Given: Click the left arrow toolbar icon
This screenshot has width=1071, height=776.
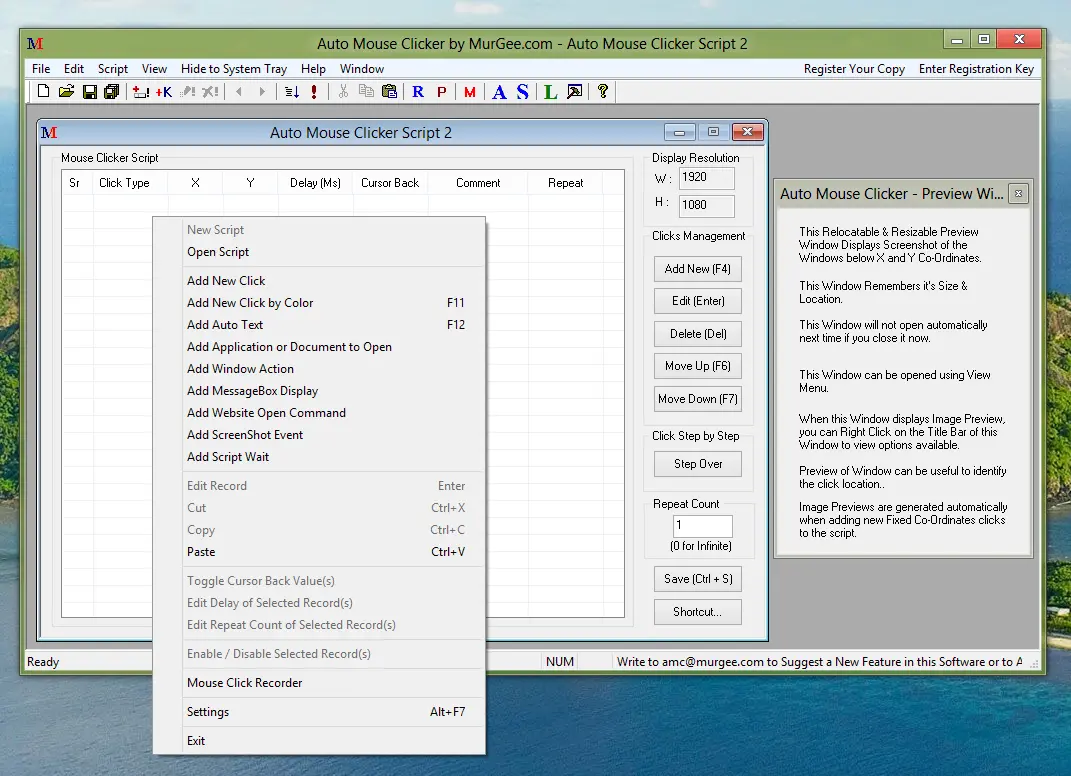Looking at the screenshot, I should tap(239, 92).
